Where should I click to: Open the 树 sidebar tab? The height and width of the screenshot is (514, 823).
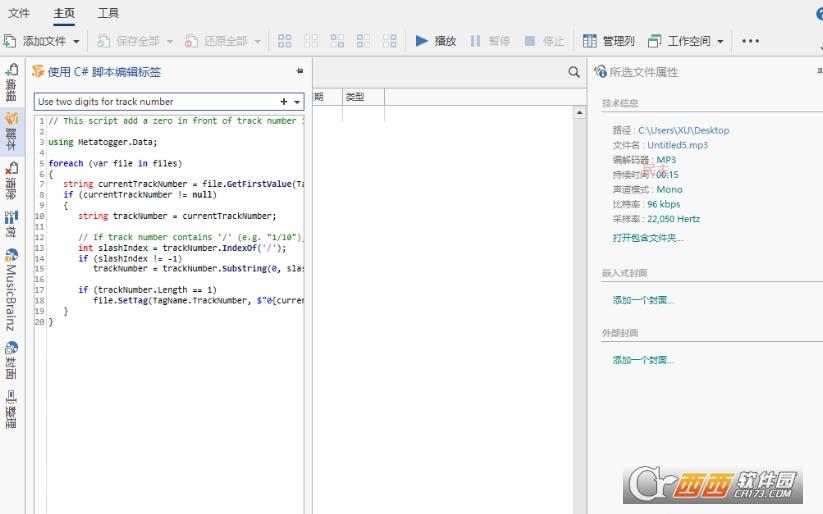pyautogui.click(x=12, y=224)
